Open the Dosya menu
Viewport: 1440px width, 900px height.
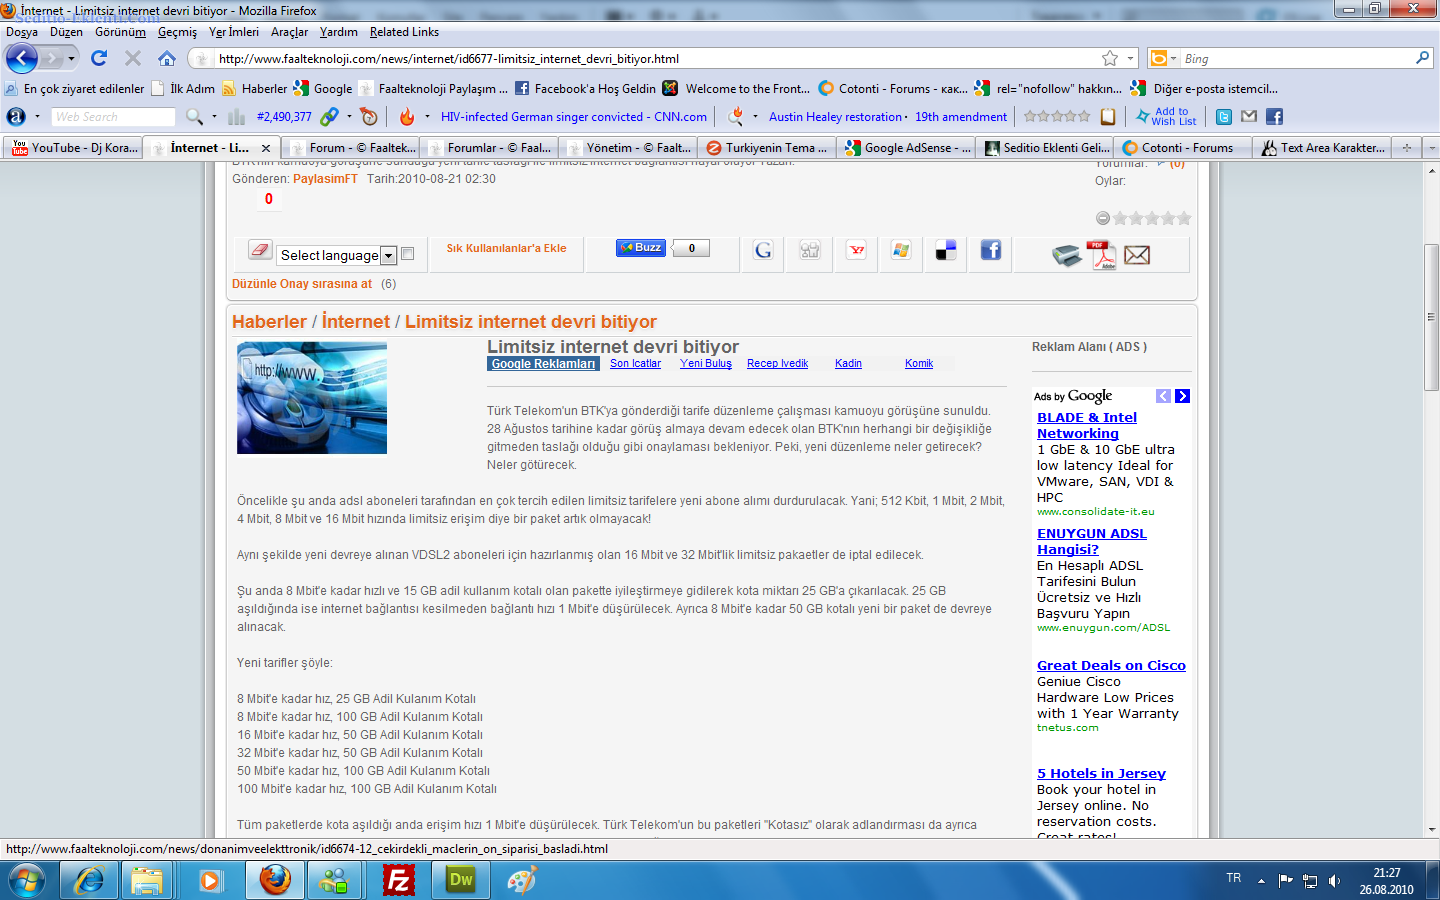click(22, 32)
